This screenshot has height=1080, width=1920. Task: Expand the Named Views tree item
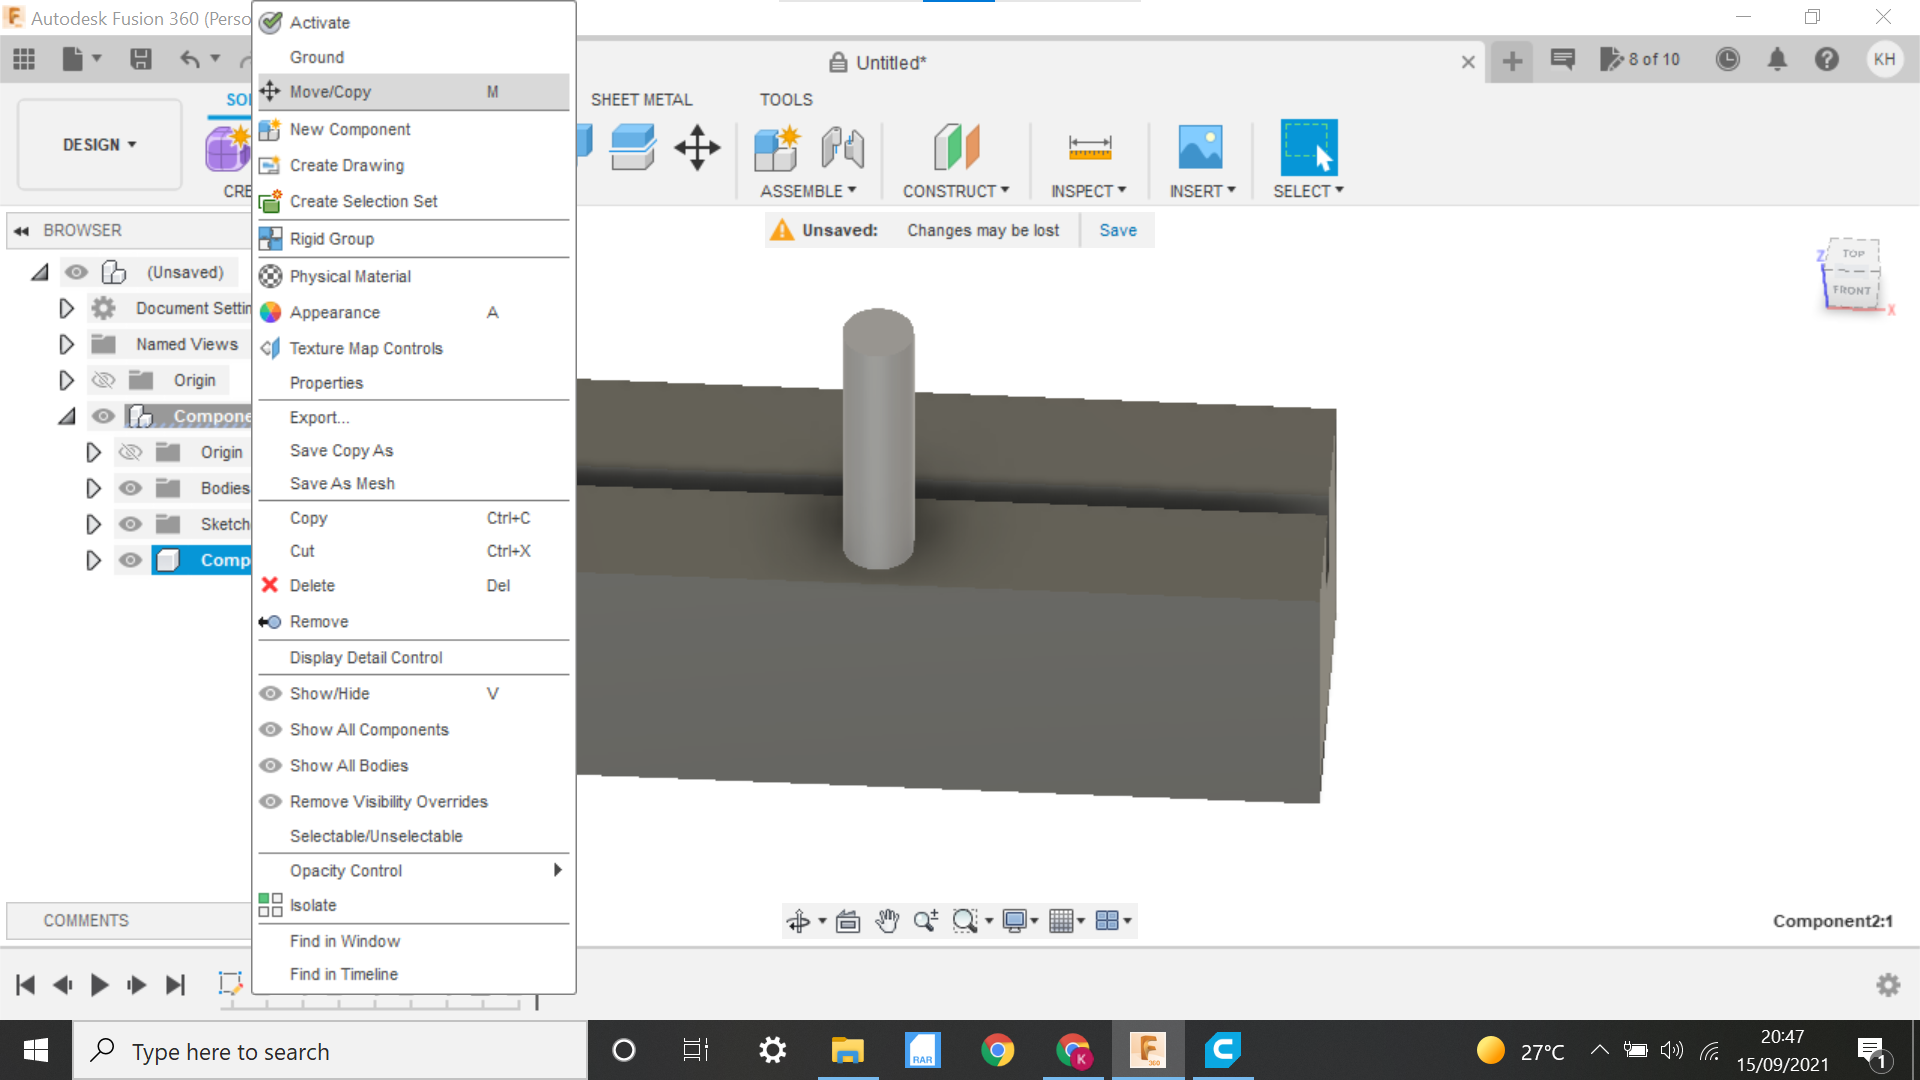click(x=66, y=344)
